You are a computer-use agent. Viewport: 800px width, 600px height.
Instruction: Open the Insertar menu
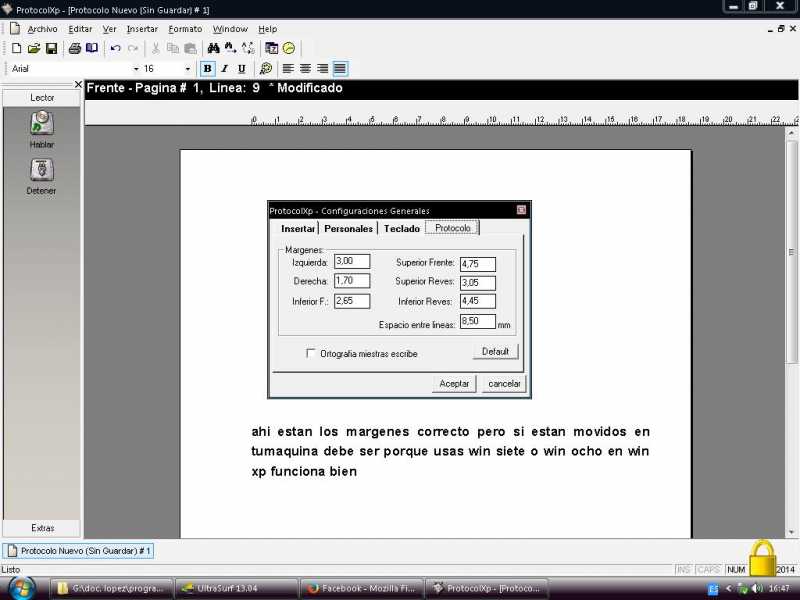(x=142, y=29)
